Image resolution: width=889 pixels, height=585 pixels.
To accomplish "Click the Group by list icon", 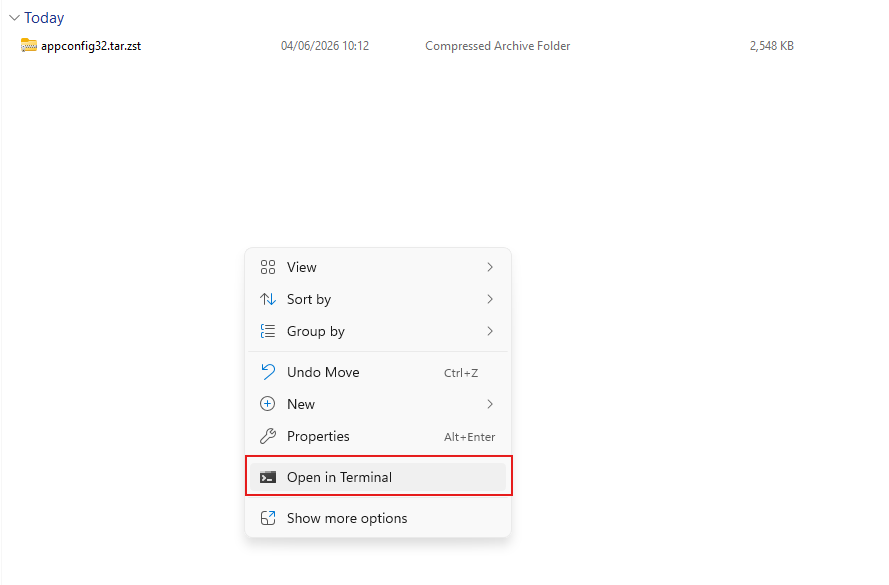I will click(268, 331).
